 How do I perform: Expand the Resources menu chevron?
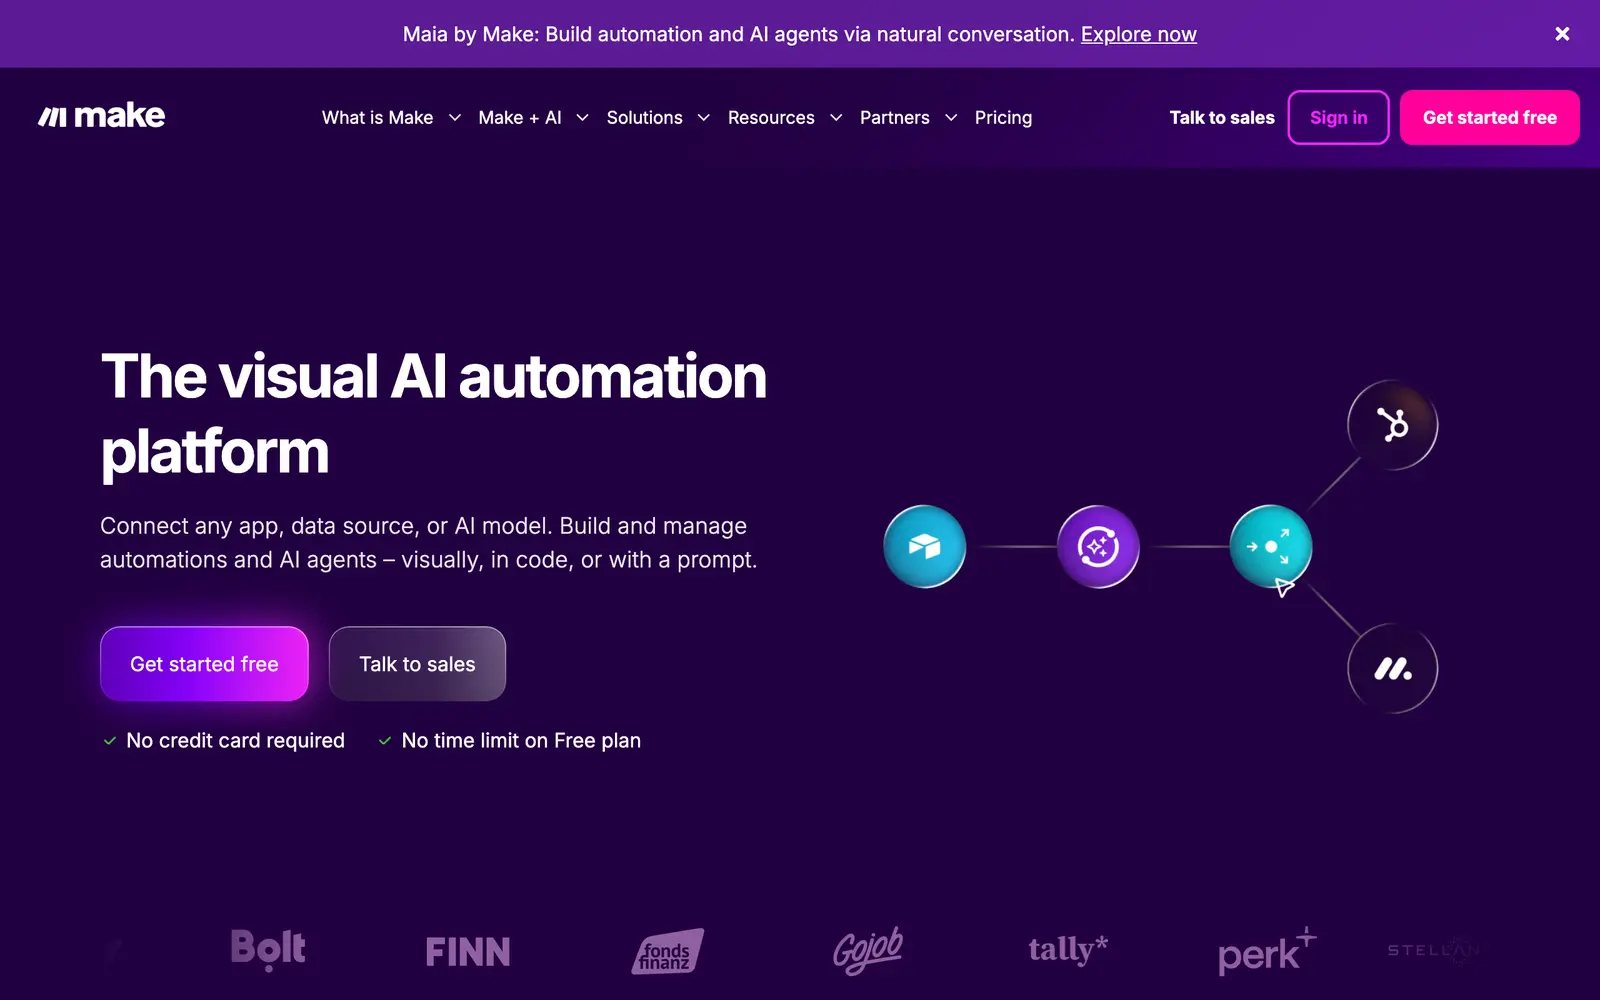click(836, 118)
